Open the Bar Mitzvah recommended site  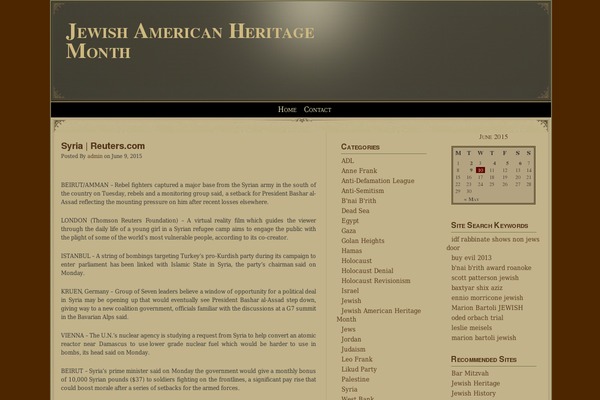coord(470,373)
